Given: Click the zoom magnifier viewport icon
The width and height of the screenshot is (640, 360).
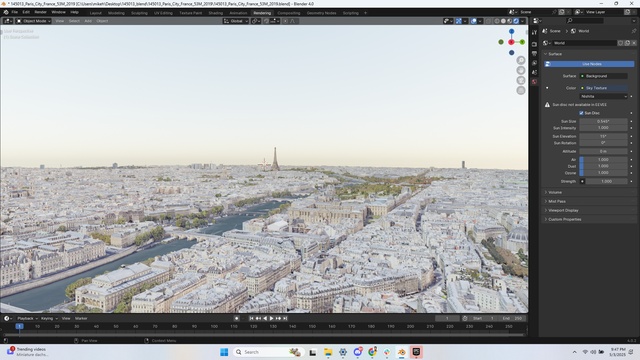Looking at the screenshot, I should (x=521, y=60).
